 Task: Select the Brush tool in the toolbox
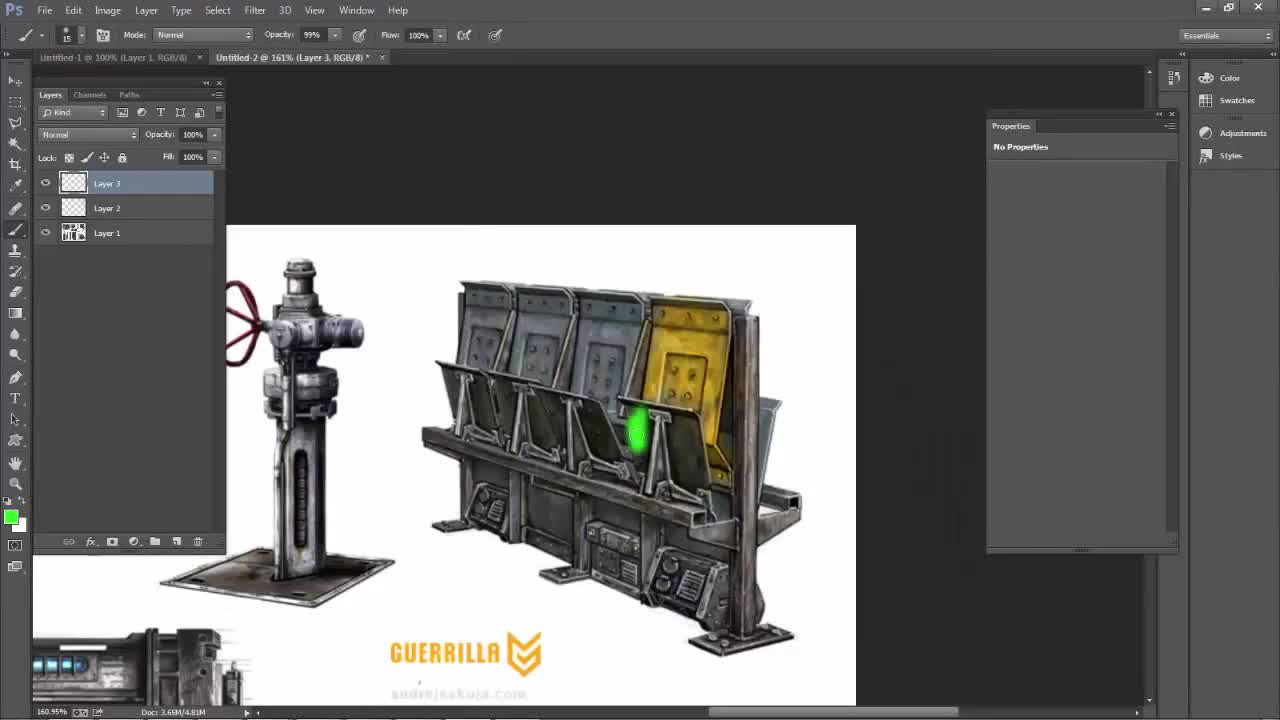pos(15,229)
